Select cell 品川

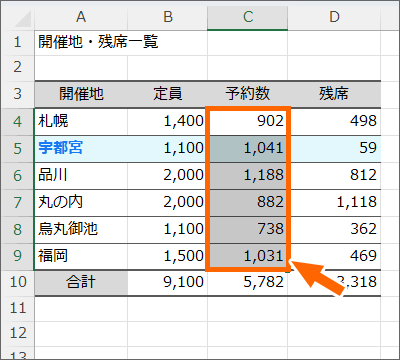tap(81, 176)
